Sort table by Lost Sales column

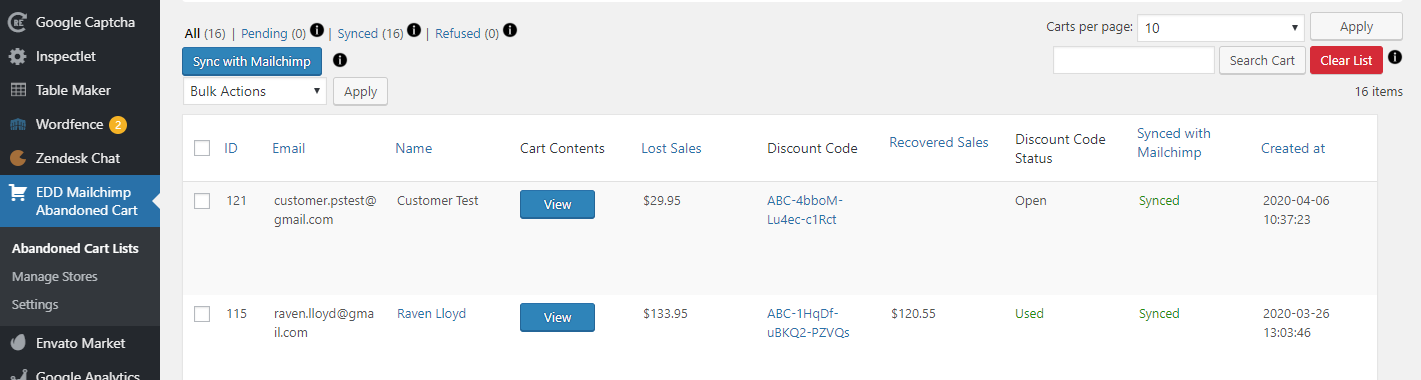(671, 148)
